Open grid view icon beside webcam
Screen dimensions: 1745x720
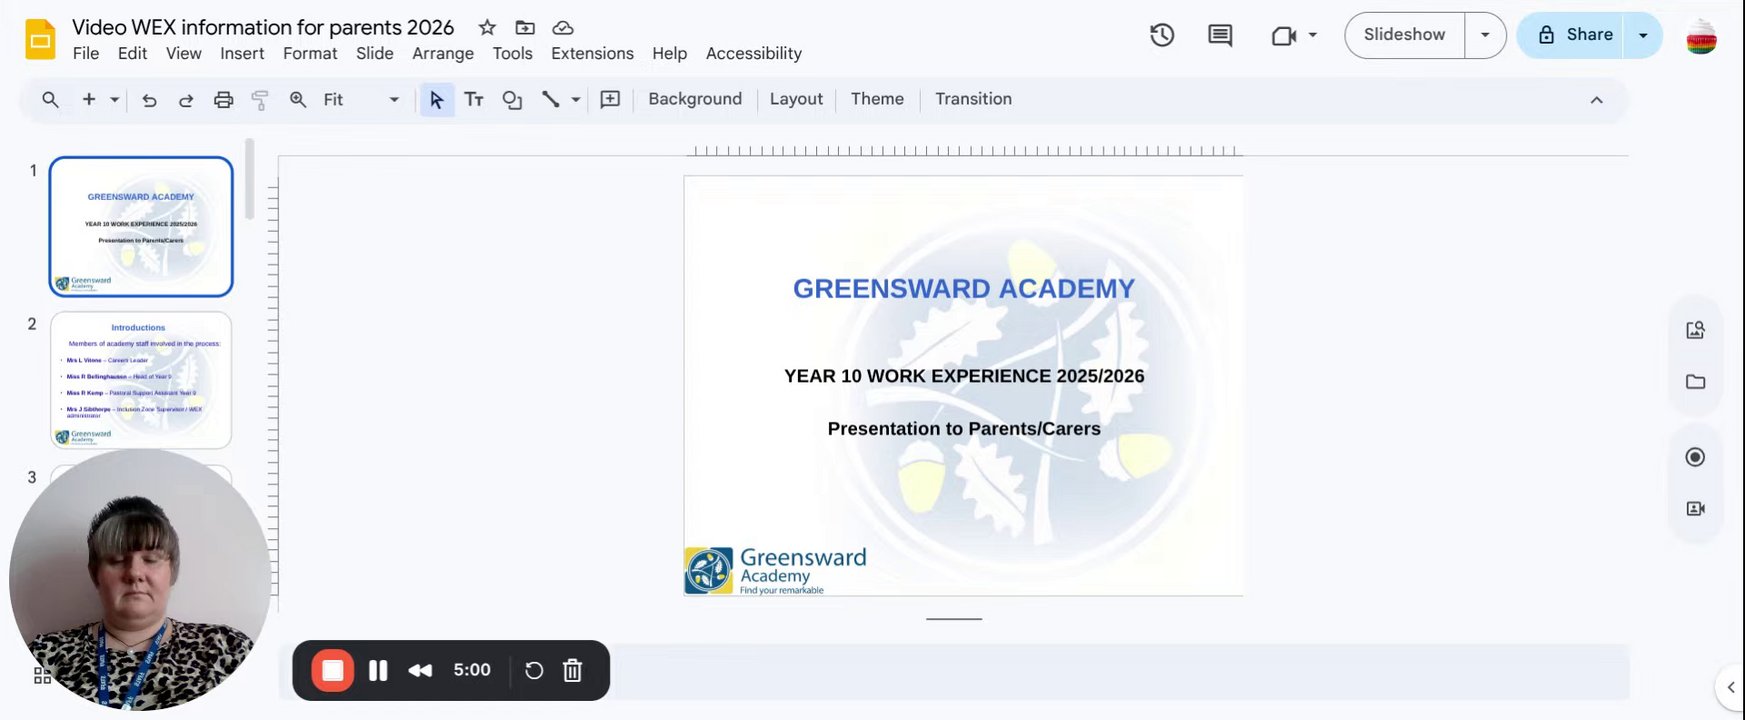point(42,676)
